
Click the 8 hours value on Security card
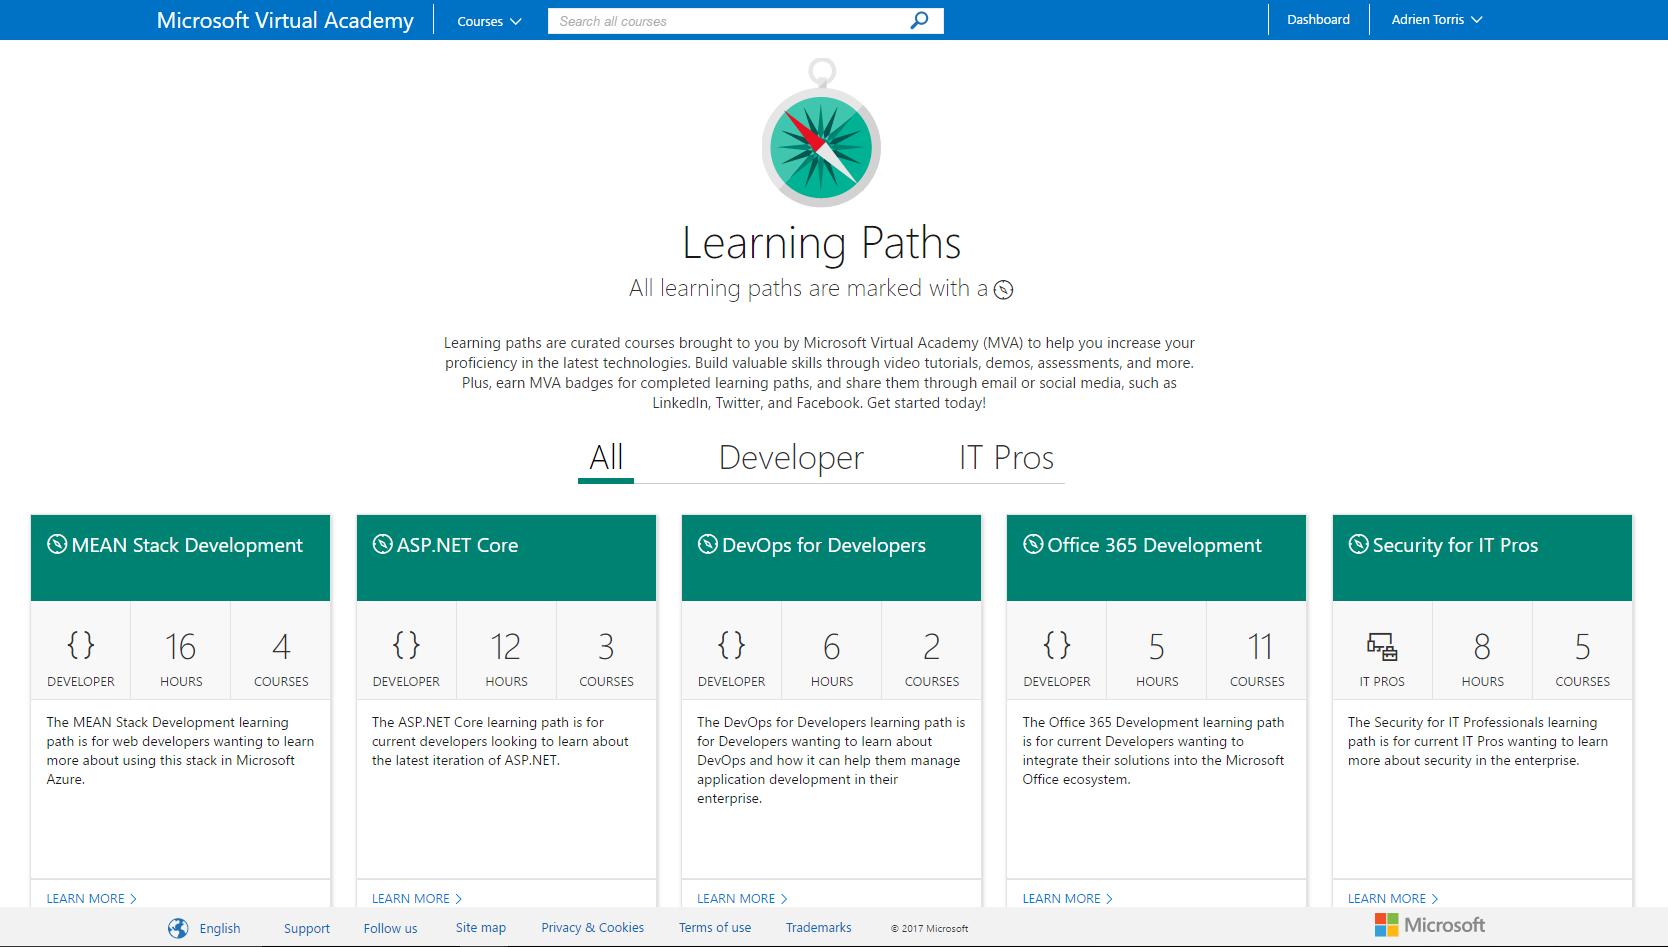point(1482,647)
